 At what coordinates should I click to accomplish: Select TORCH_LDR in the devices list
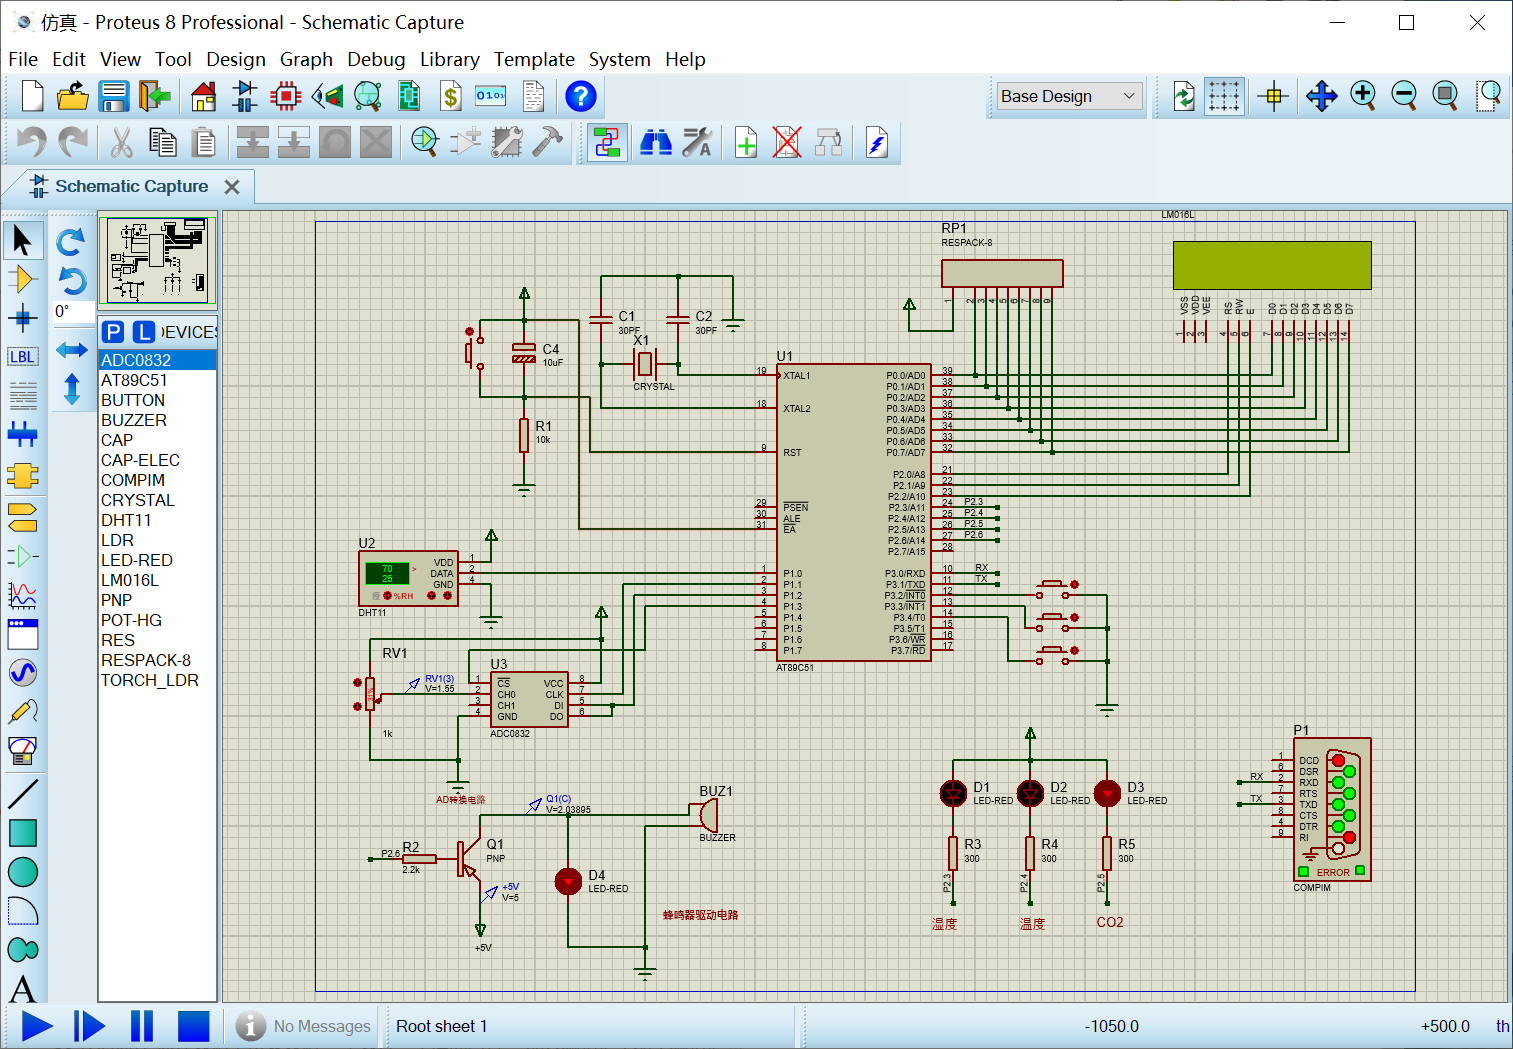tap(157, 680)
